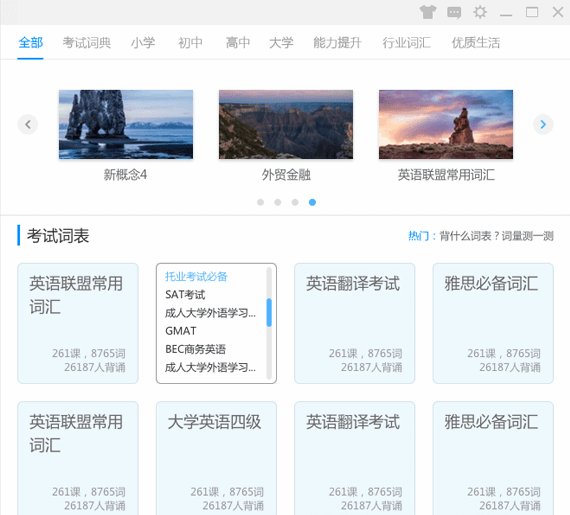Open settings via the gear icon
Viewport: 570px width, 515px height.
coord(480,12)
